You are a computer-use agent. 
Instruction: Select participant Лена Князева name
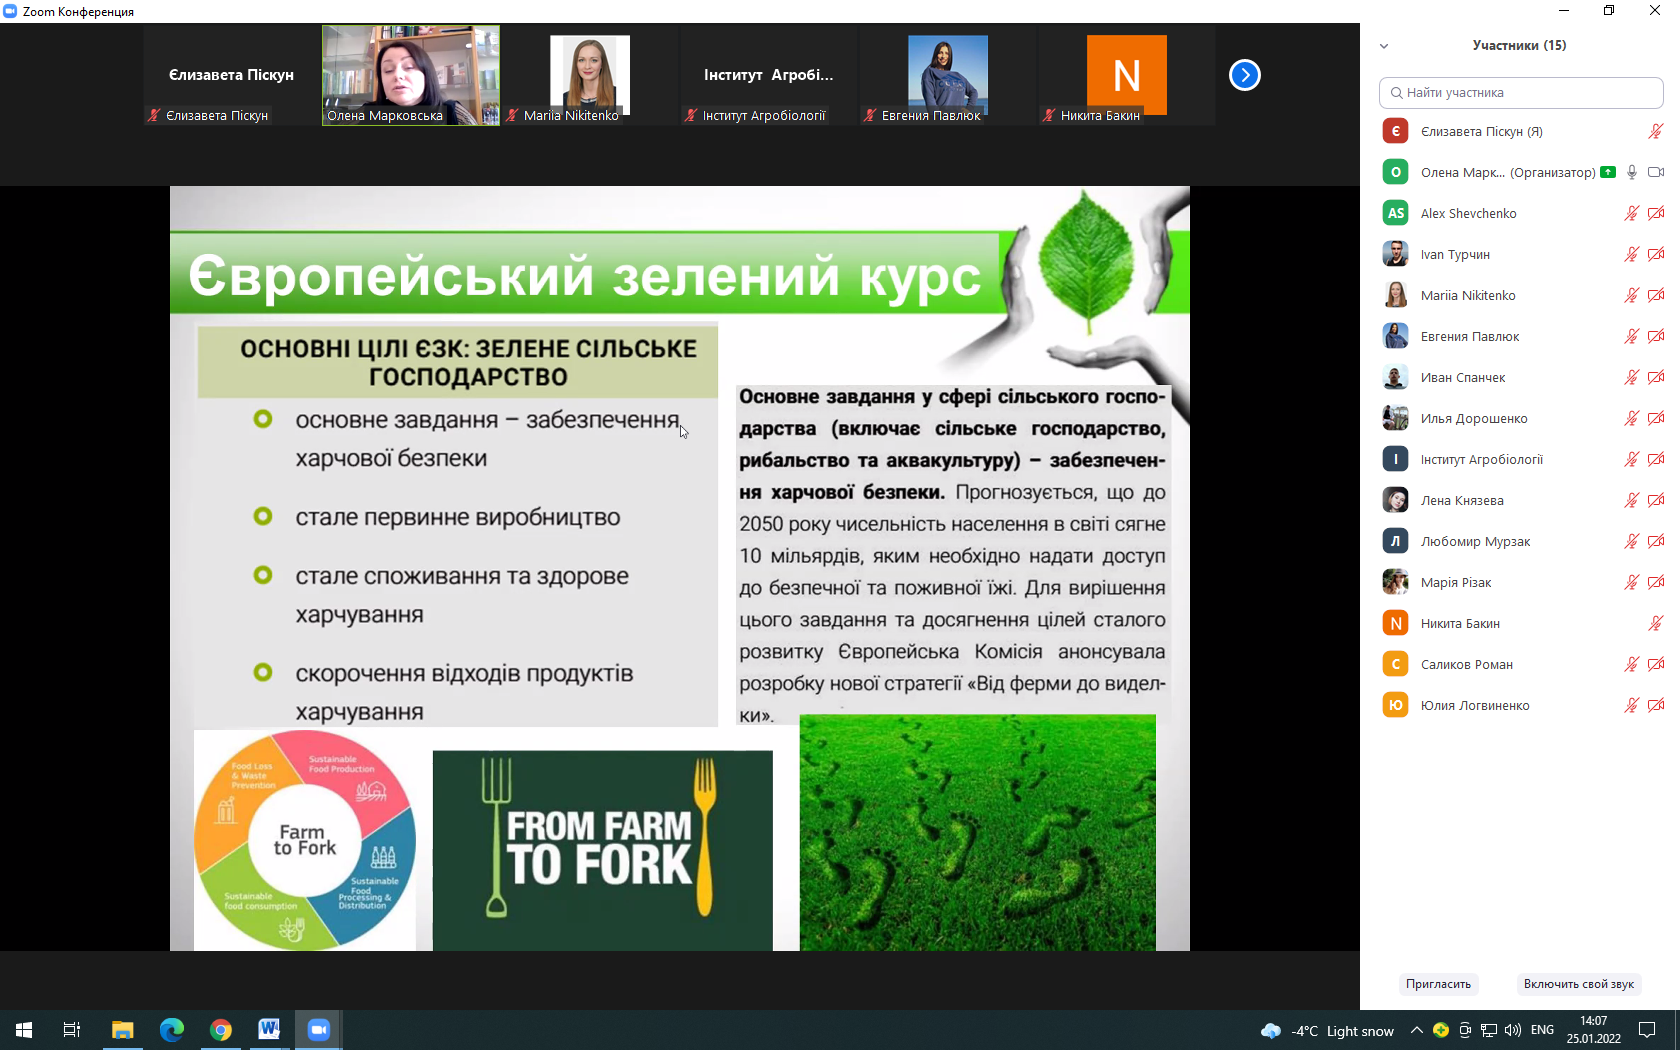coord(1462,500)
